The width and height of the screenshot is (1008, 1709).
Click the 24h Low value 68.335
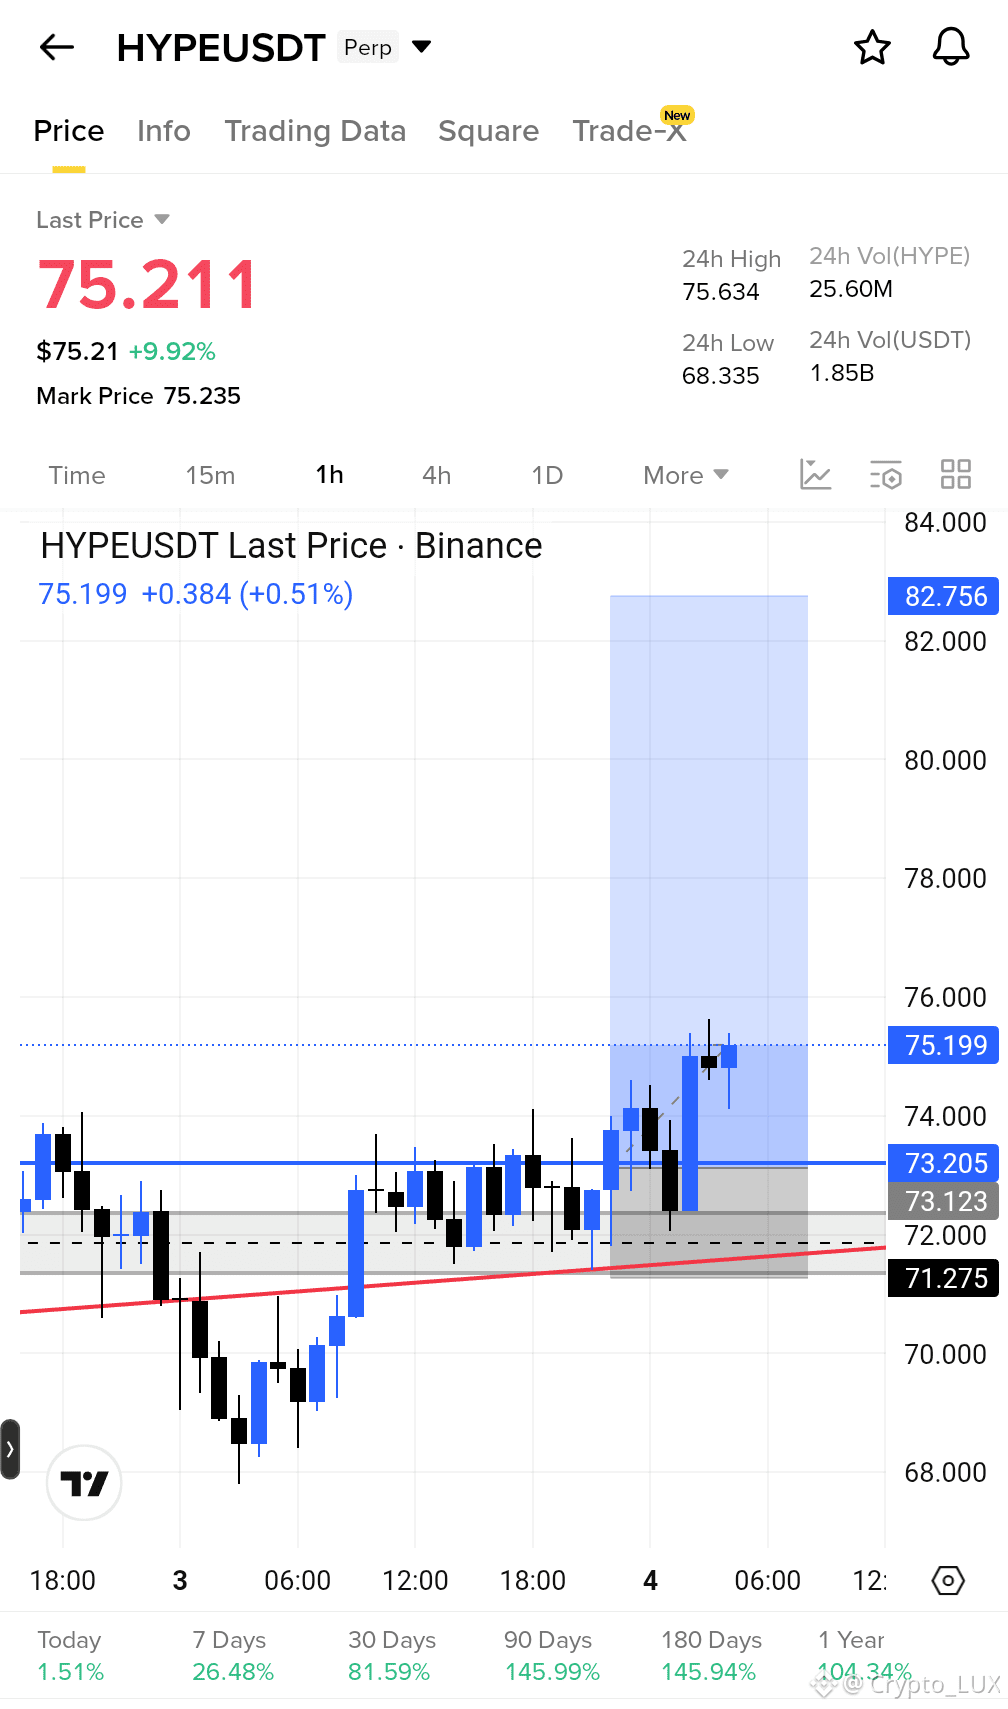[x=721, y=376]
